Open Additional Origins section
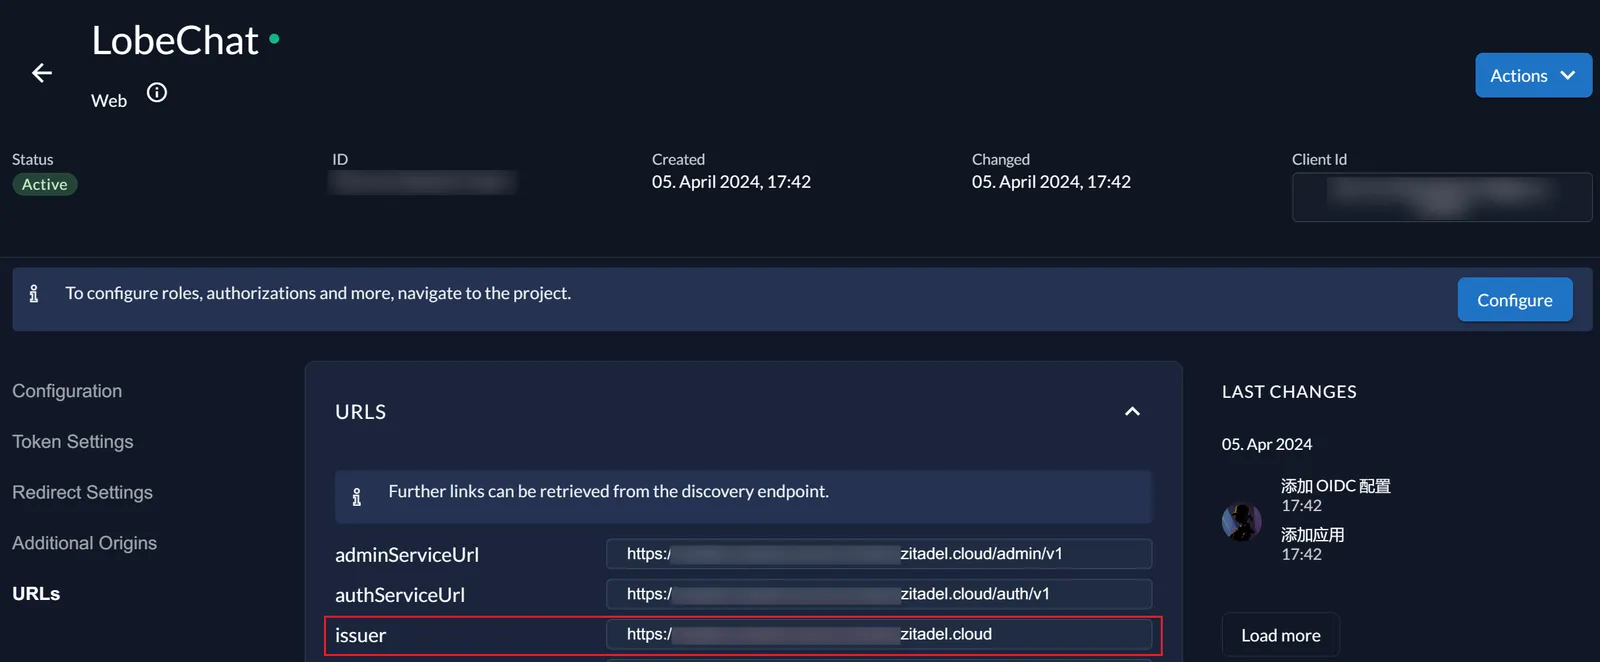Viewport: 1600px width, 662px height. (84, 543)
